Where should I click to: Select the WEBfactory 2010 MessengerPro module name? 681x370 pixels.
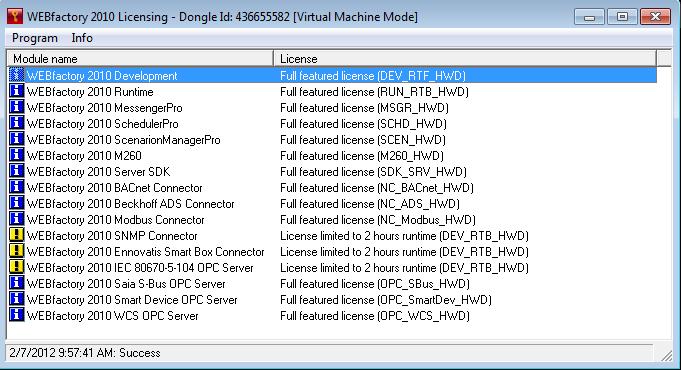tap(105, 108)
